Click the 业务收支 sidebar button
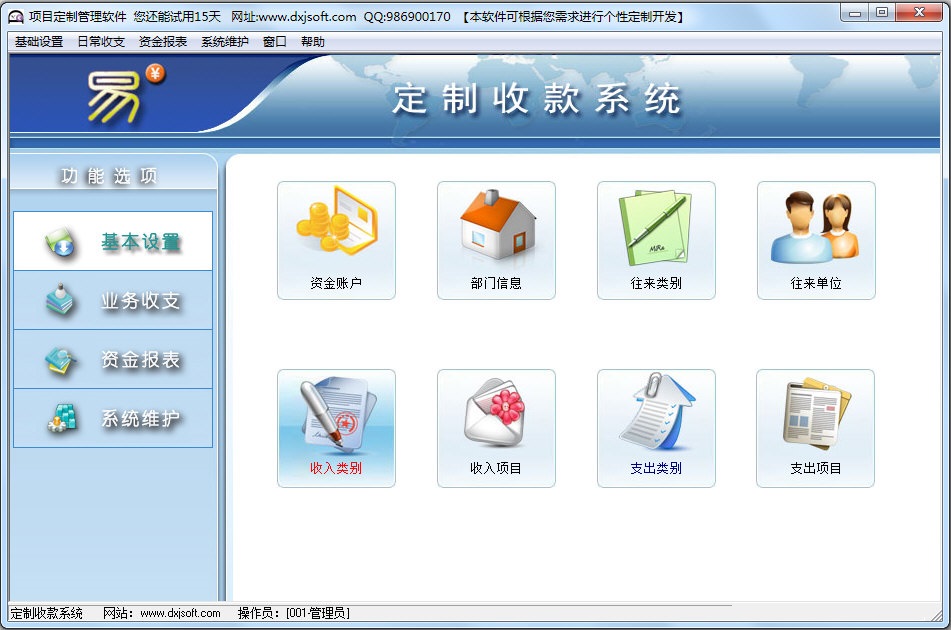Viewport: 951px width, 630px height. (112, 299)
